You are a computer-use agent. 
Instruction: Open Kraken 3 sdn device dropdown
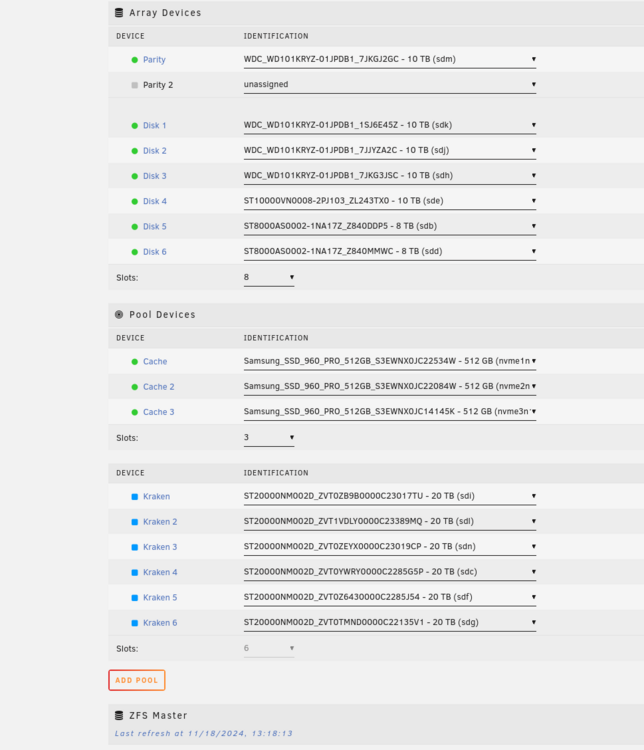coord(390,547)
